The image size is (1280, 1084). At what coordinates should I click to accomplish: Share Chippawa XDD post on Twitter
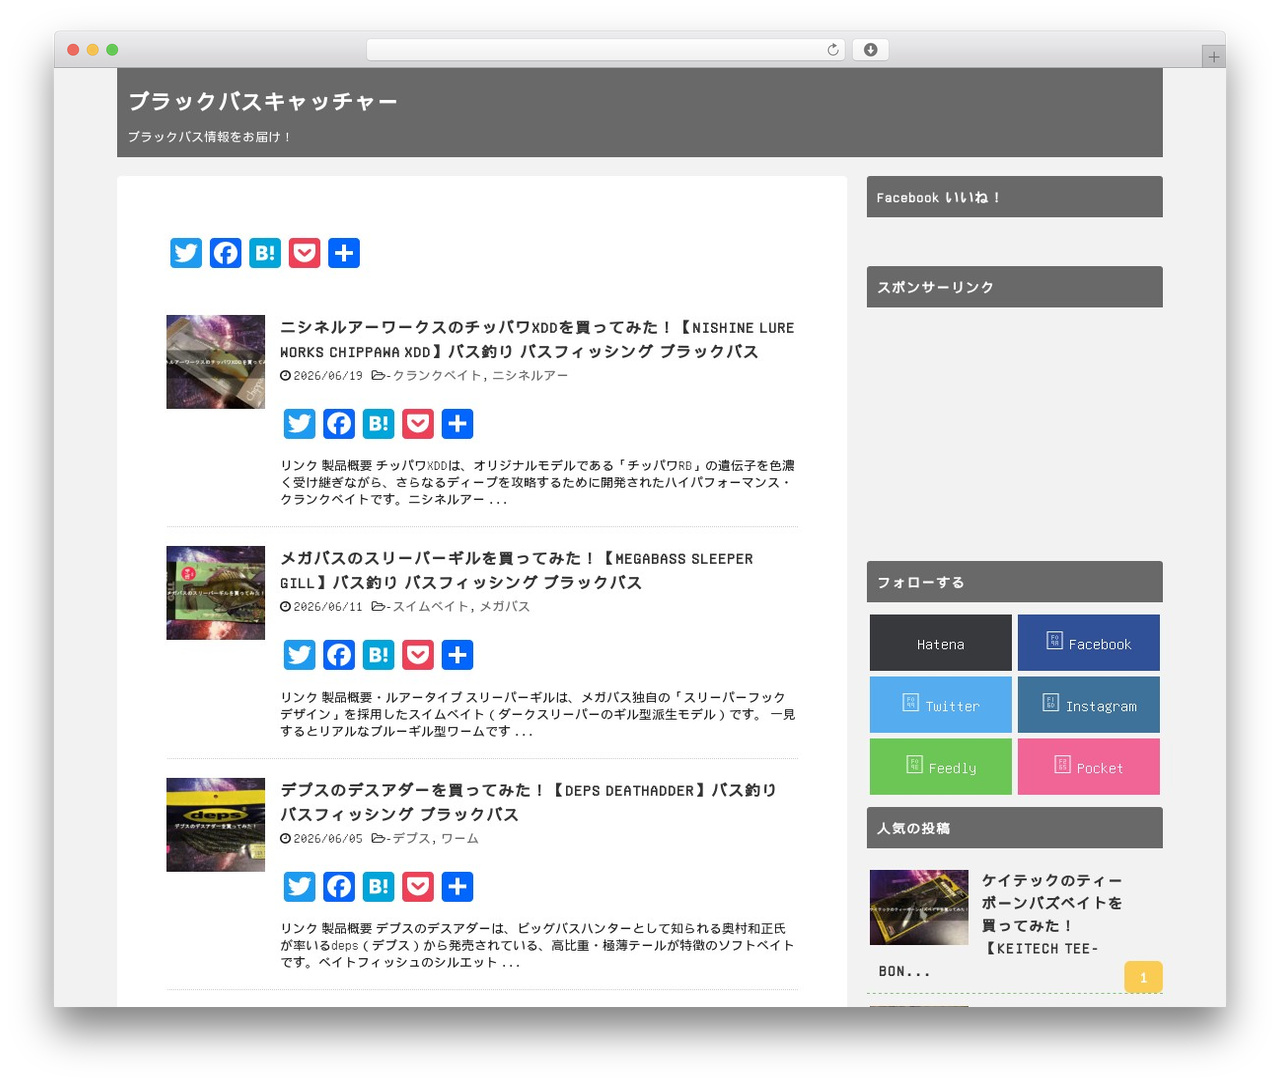coord(299,424)
